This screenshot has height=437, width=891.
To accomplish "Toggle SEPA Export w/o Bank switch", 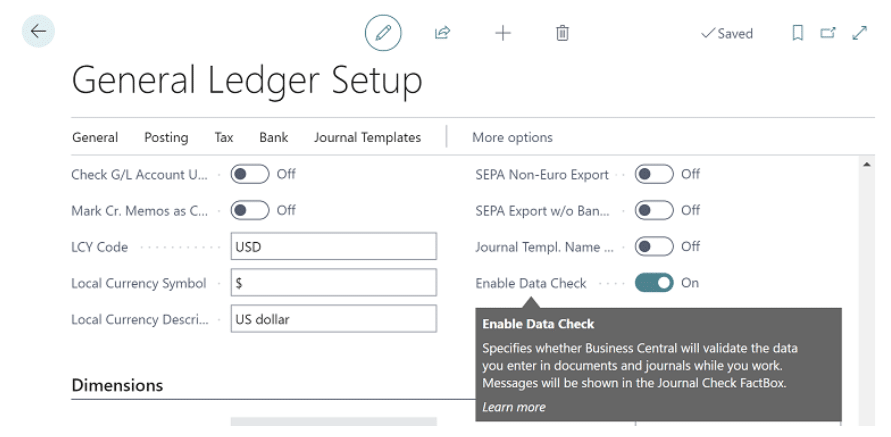I will click(653, 210).
